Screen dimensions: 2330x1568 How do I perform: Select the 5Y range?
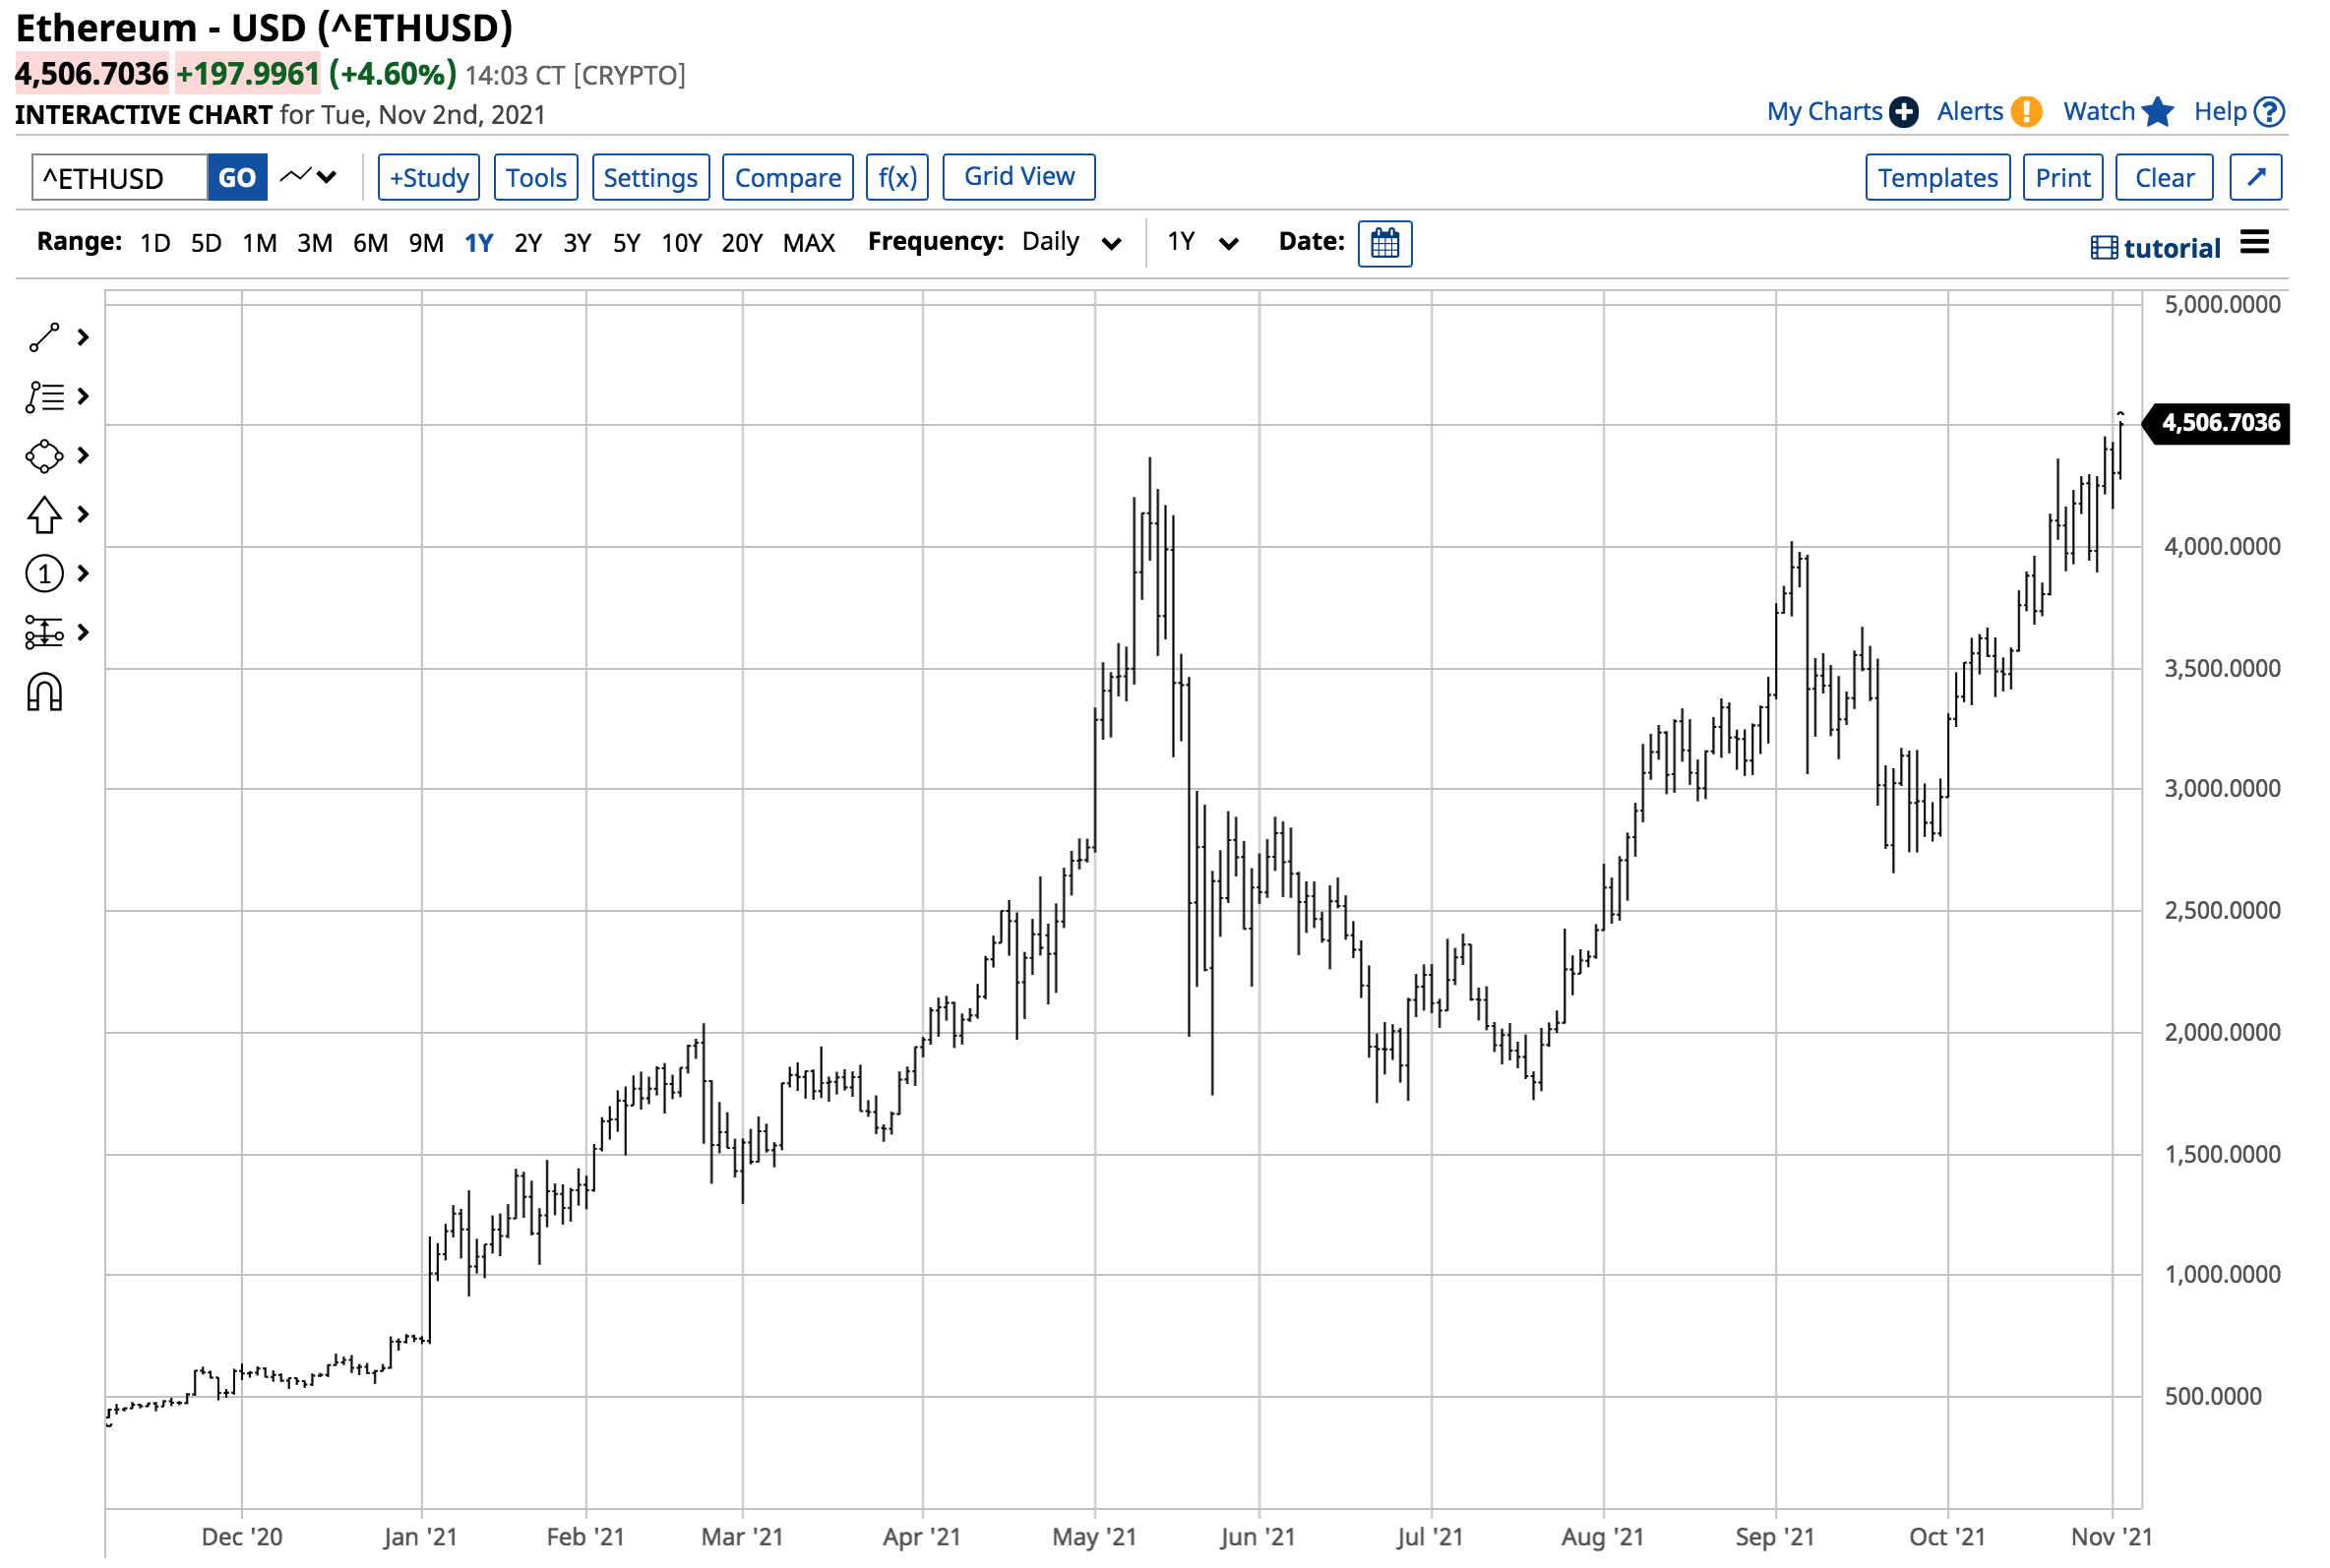point(626,243)
